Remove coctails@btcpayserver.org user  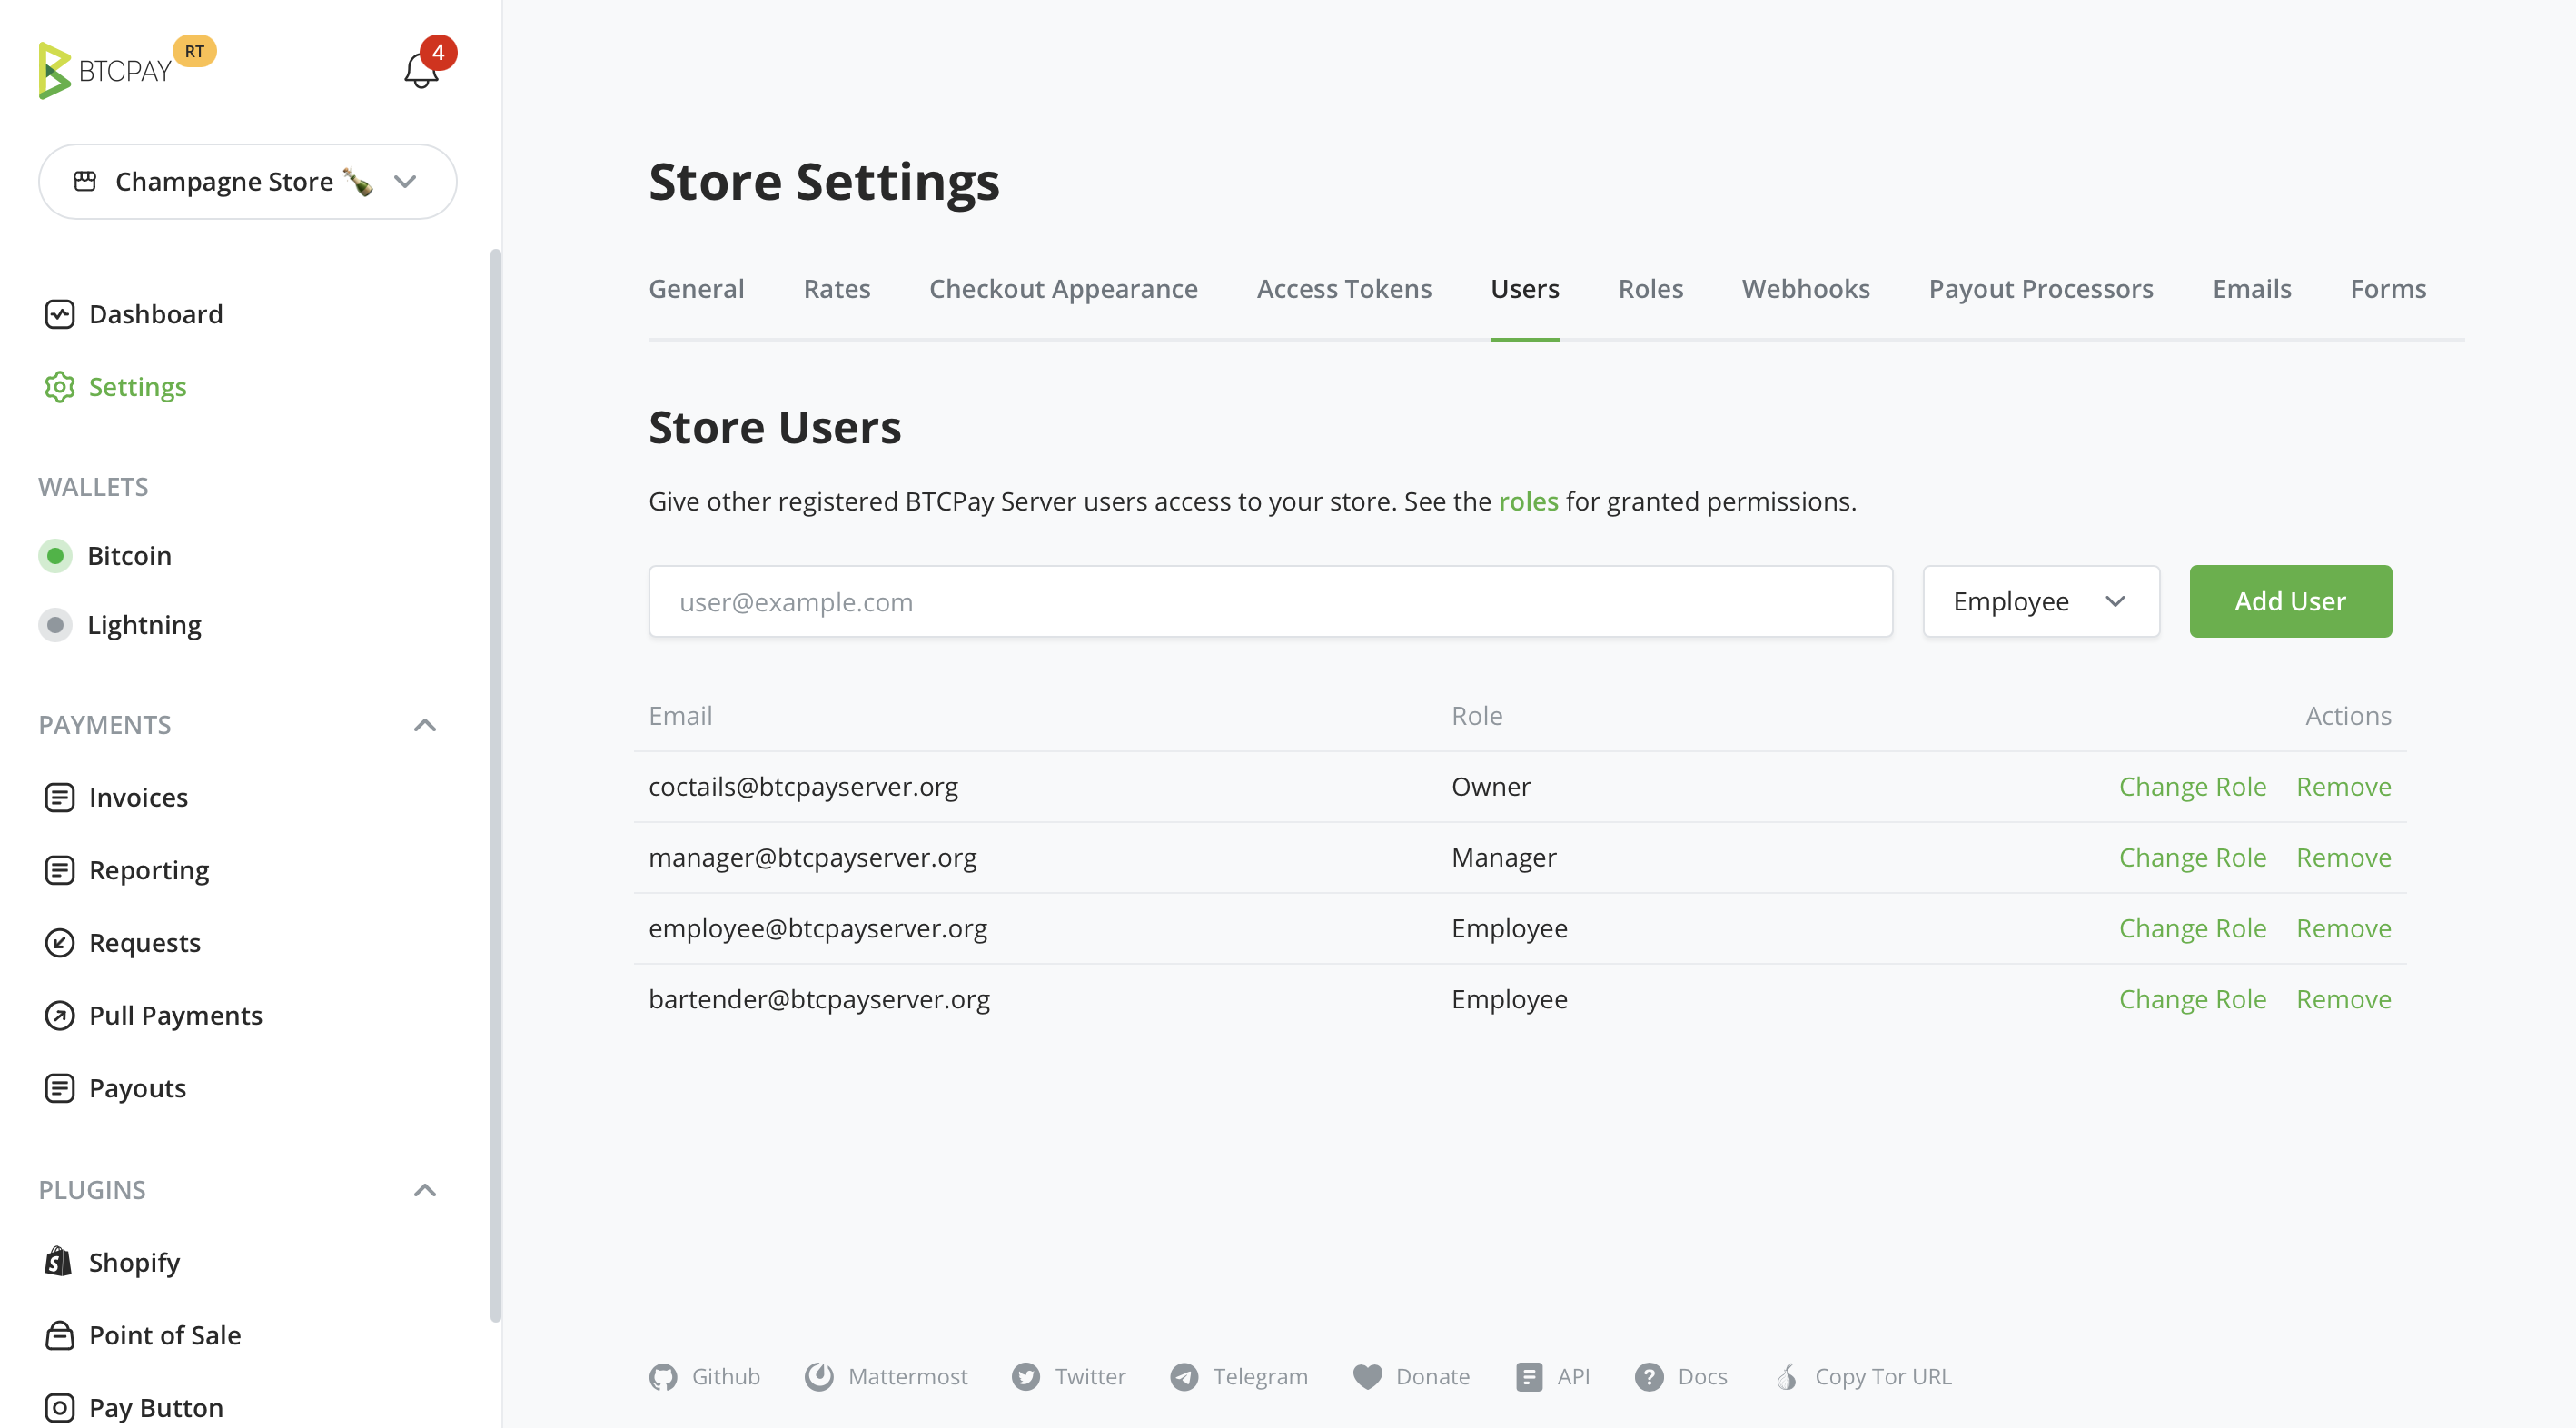[x=2344, y=787]
